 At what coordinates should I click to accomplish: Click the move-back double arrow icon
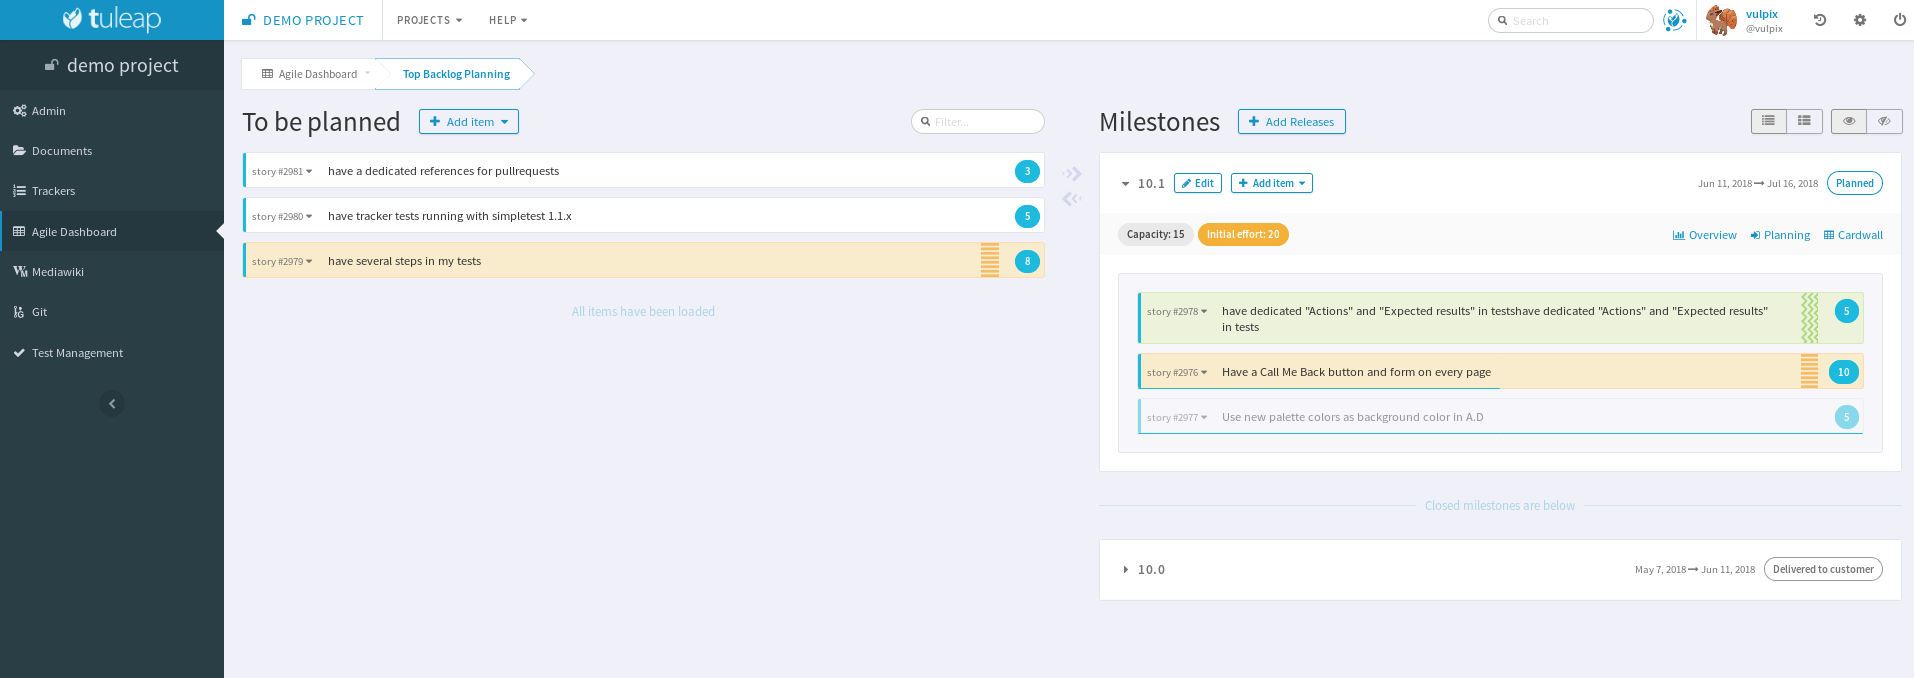point(1072,199)
